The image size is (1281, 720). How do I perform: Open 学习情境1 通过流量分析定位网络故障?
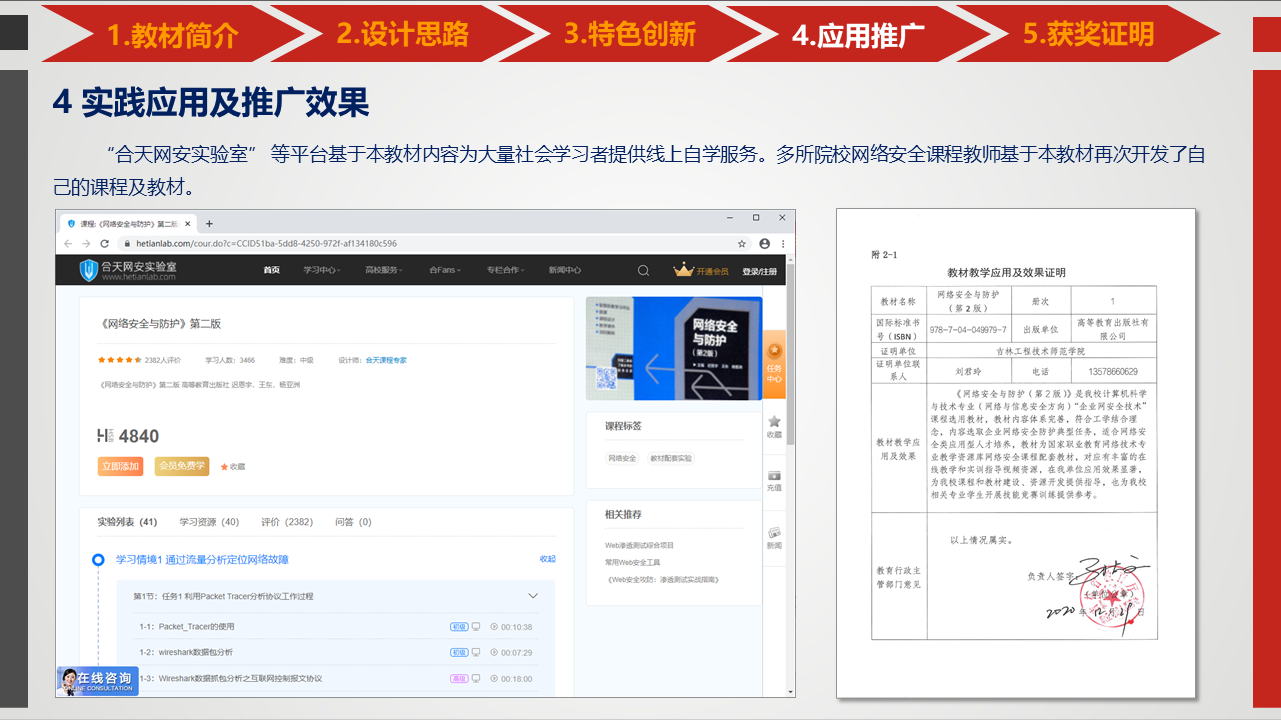[202, 560]
